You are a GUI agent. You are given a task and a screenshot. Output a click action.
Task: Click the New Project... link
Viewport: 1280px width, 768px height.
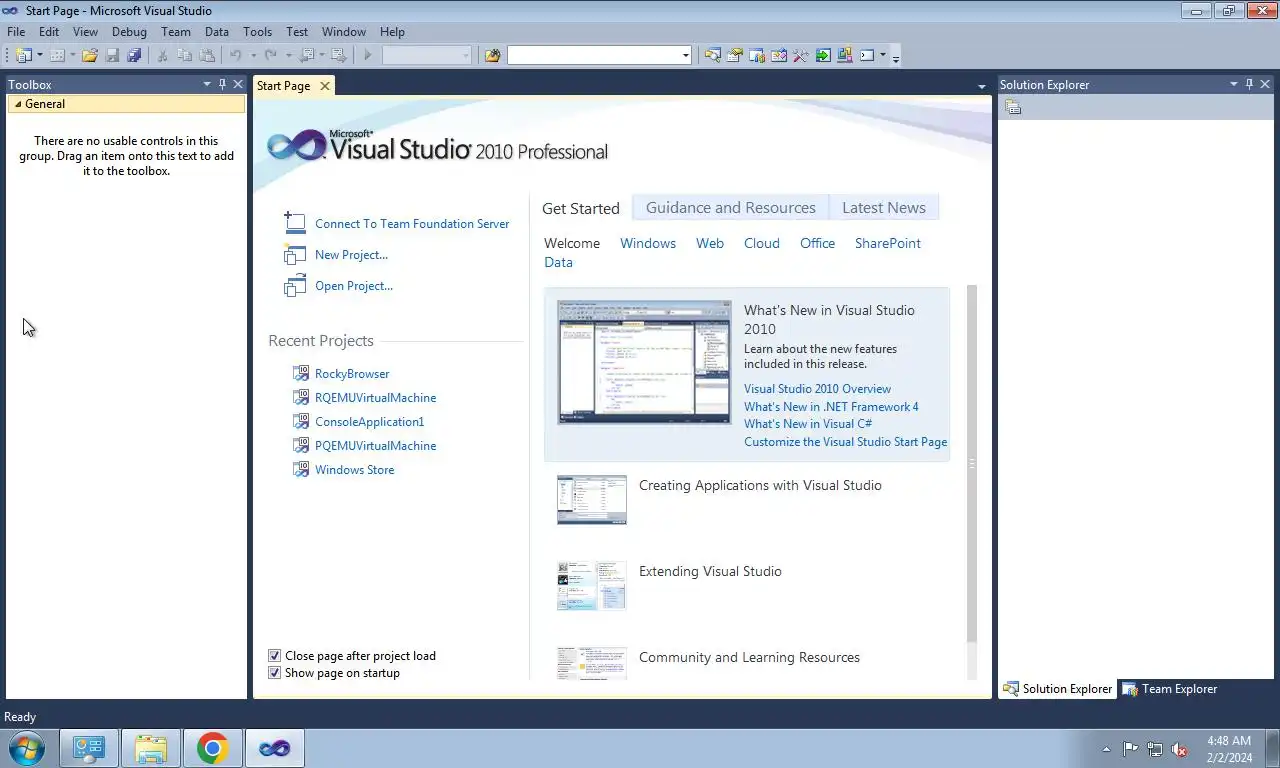point(351,255)
